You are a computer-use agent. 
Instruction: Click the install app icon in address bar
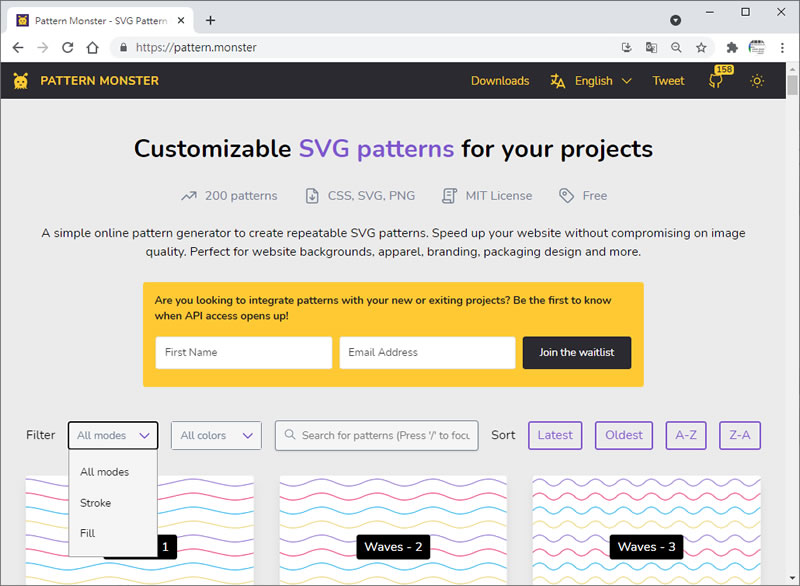[627, 47]
